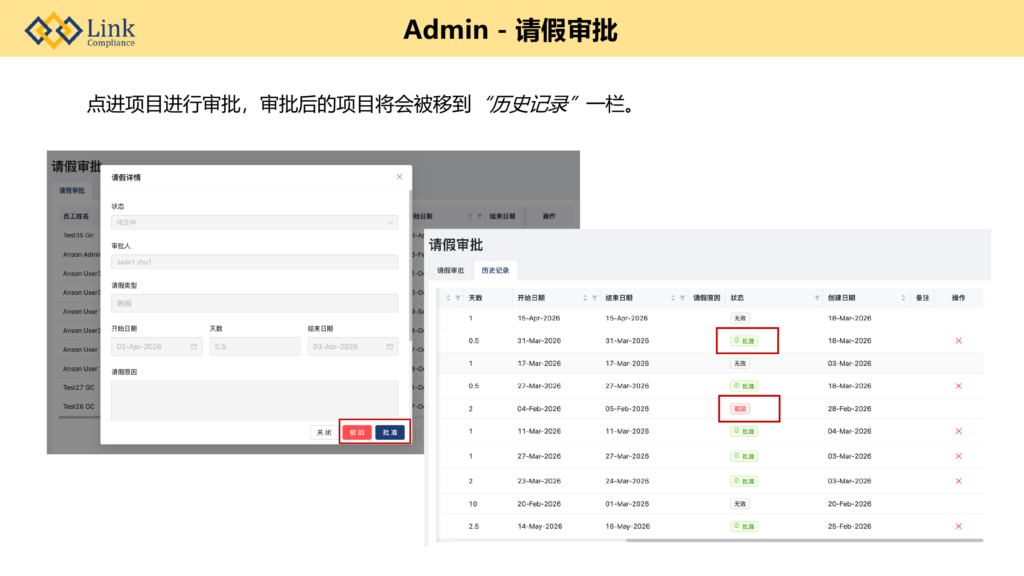Click the red delete X in the 14-May-2026 row

(958, 526)
